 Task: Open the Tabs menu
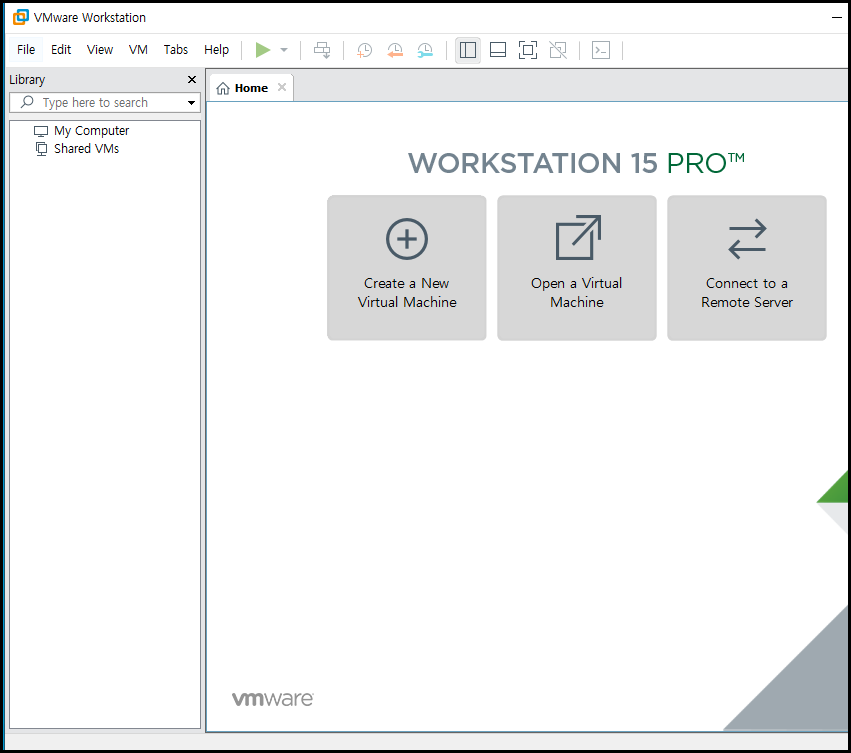pyautogui.click(x=176, y=49)
